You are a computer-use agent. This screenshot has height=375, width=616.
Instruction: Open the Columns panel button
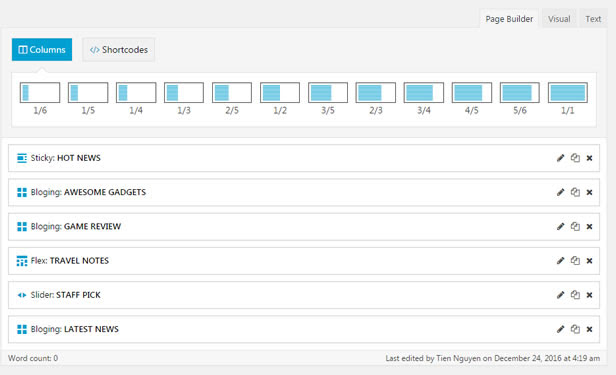click(42, 49)
